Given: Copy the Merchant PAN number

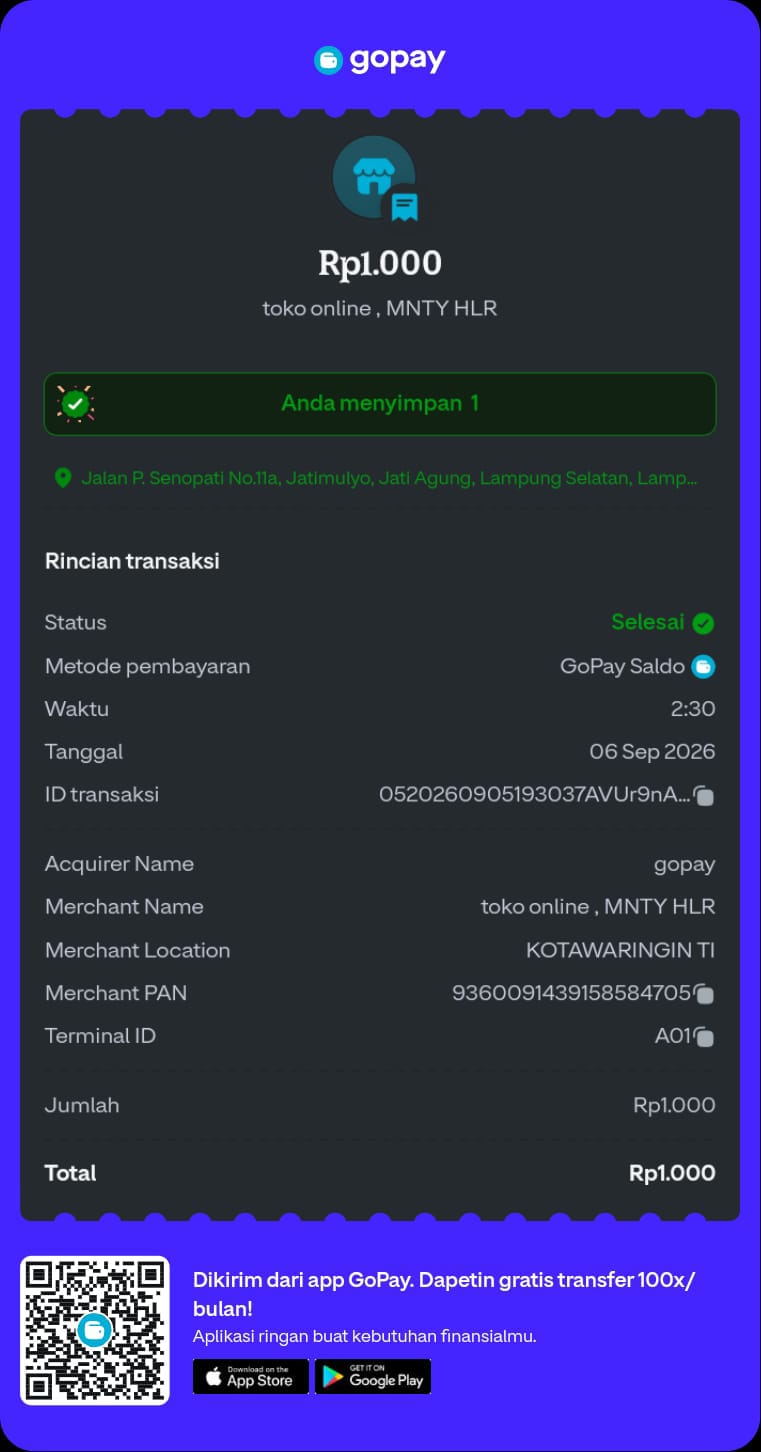Looking at the screenshot, I should 704,994.
